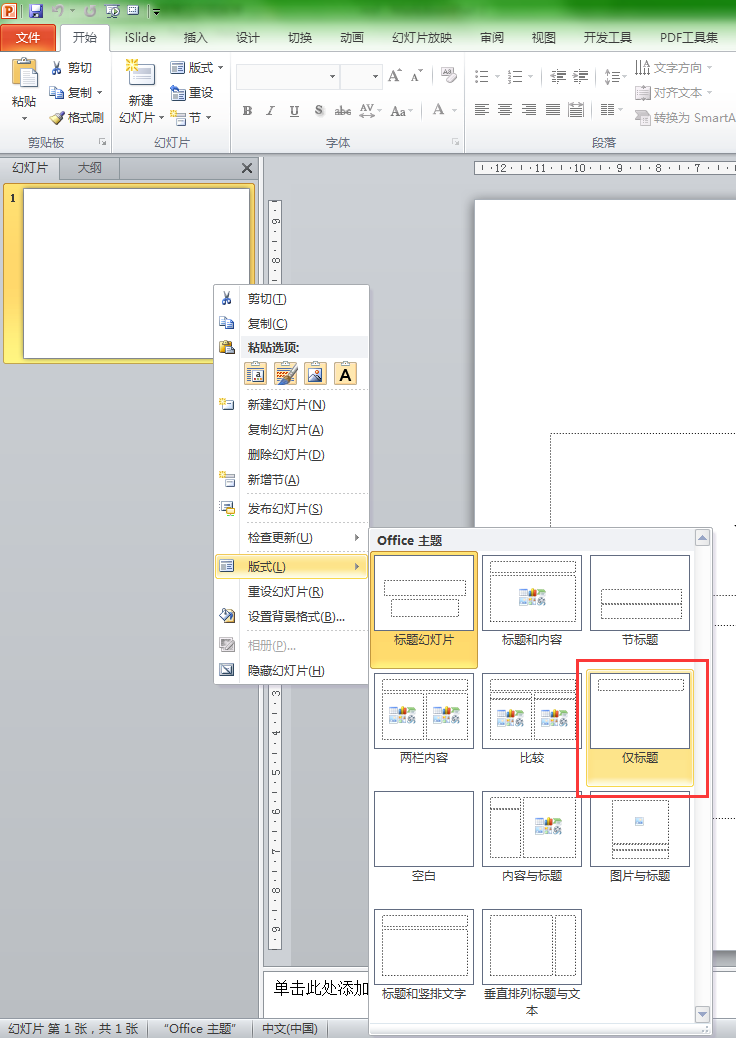Switch to the 大纲 (Outline) pane tab
Image resolution: width=736 pixels, height=1038 pixels.
coord(89,168)
